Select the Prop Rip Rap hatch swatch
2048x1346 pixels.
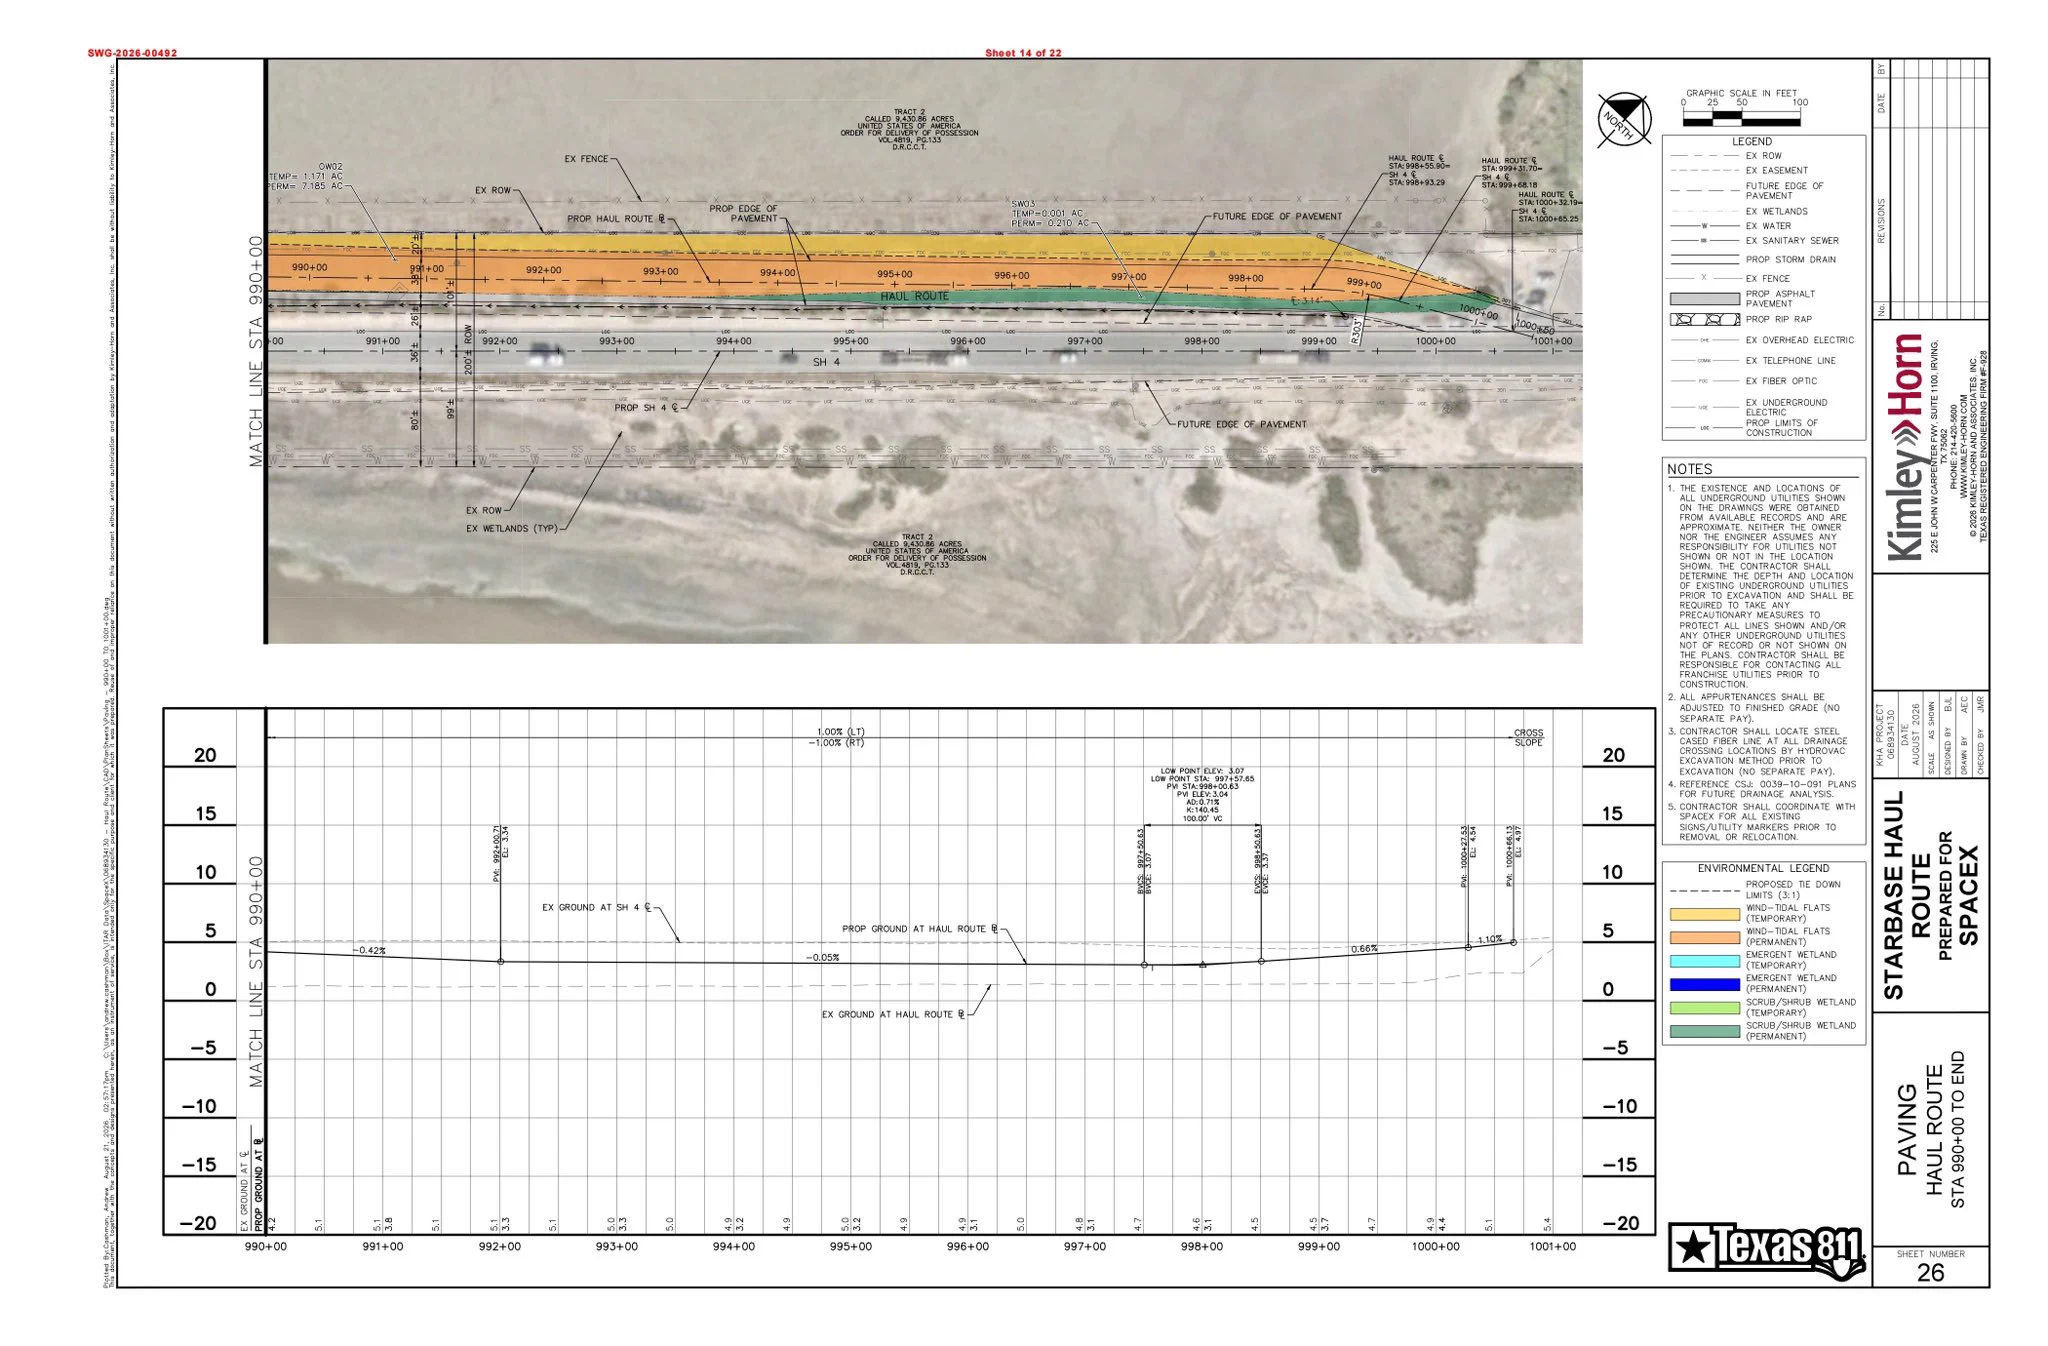1704,320
